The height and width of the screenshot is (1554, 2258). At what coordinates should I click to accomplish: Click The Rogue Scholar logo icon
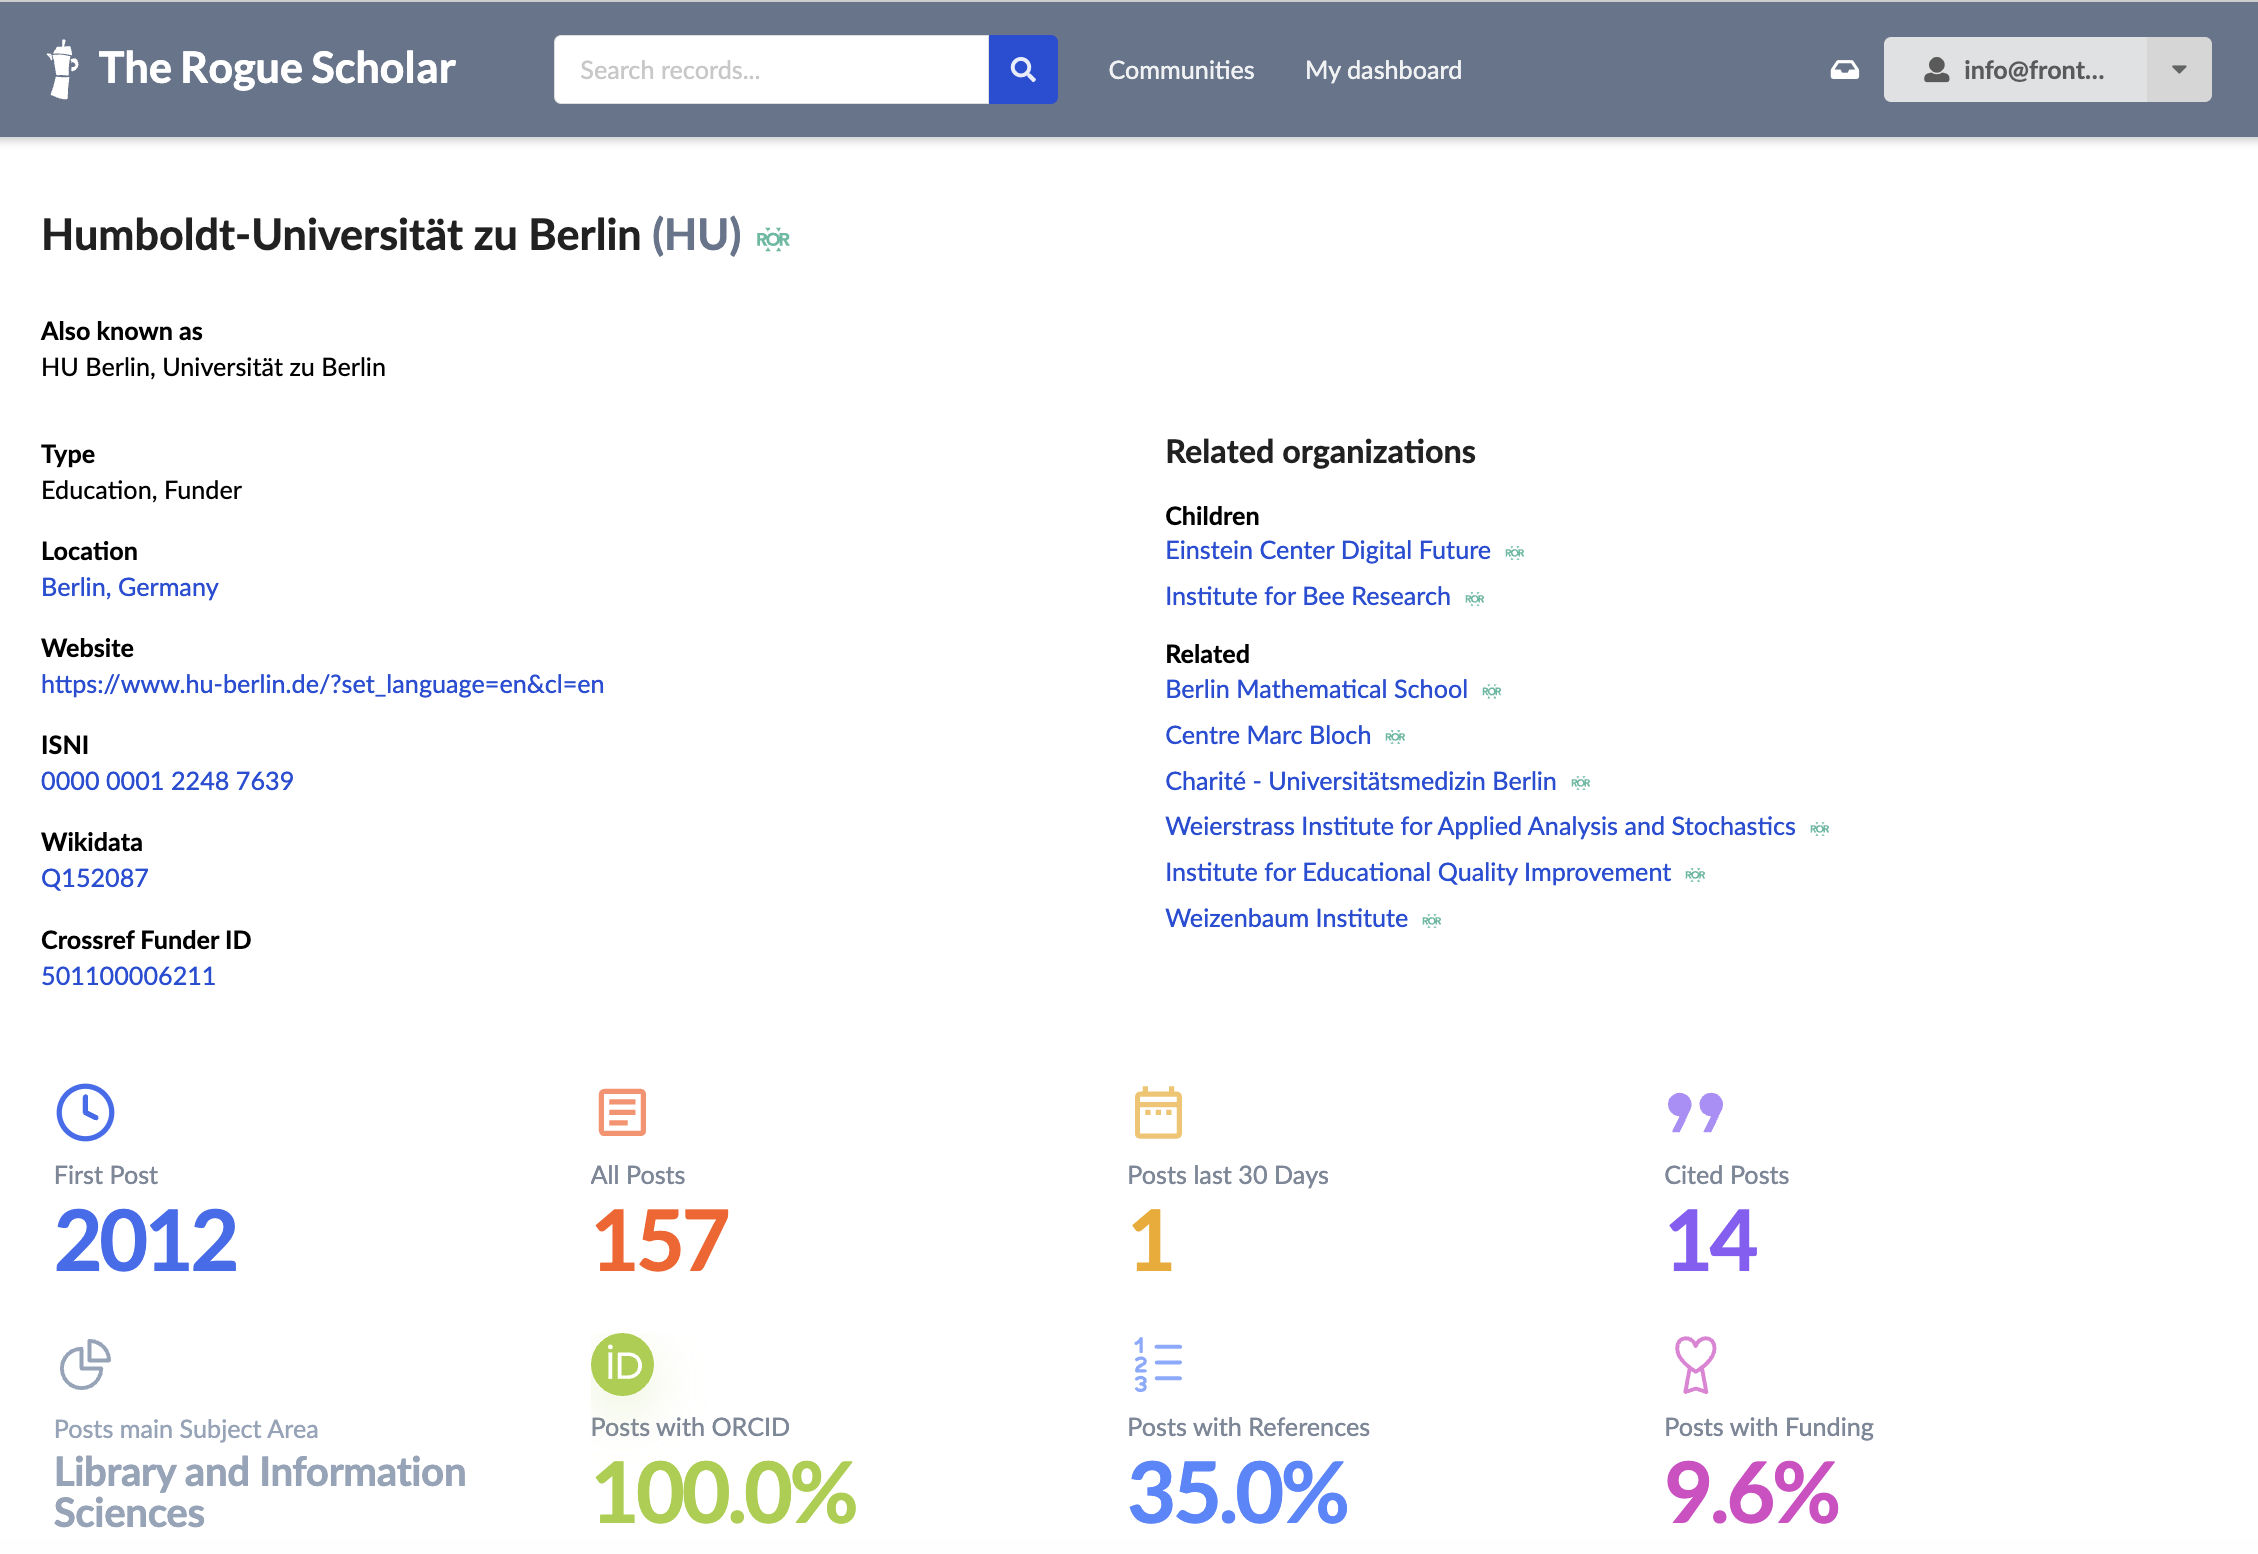(63, 69)
